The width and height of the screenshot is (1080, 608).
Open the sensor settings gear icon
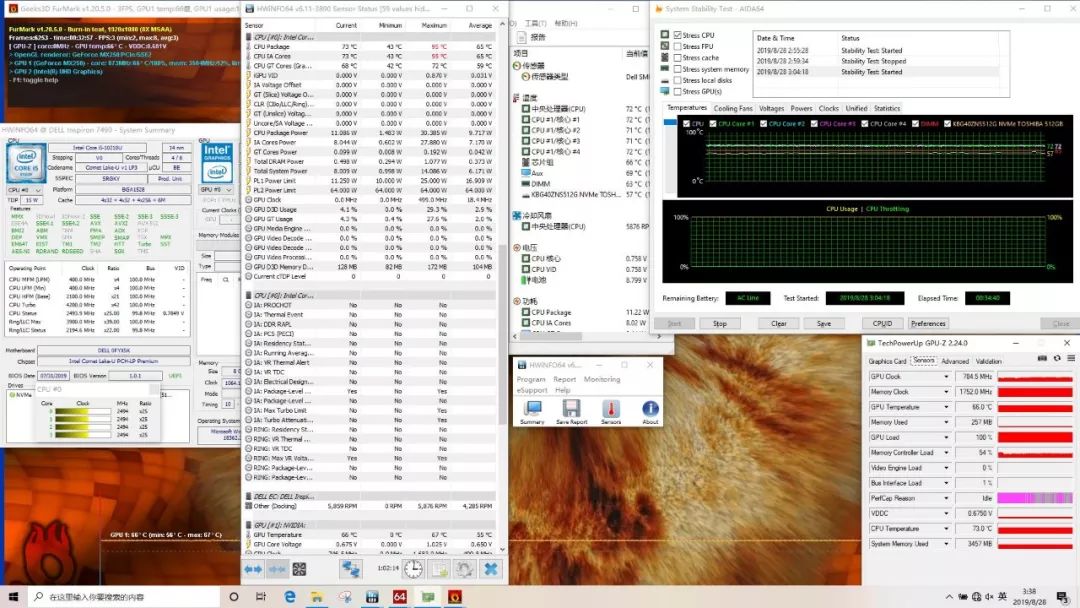(x=465, y=569)
